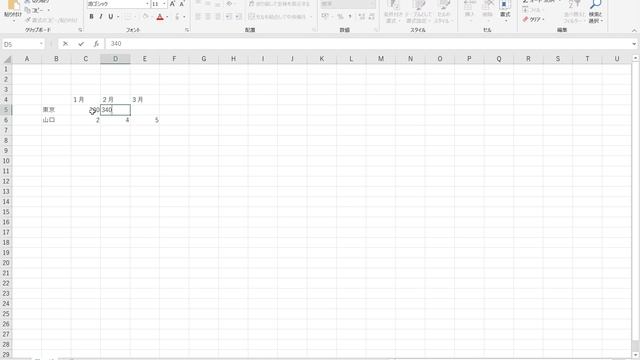Open the Insert Function fx dialog

click(x=96, y=44)
